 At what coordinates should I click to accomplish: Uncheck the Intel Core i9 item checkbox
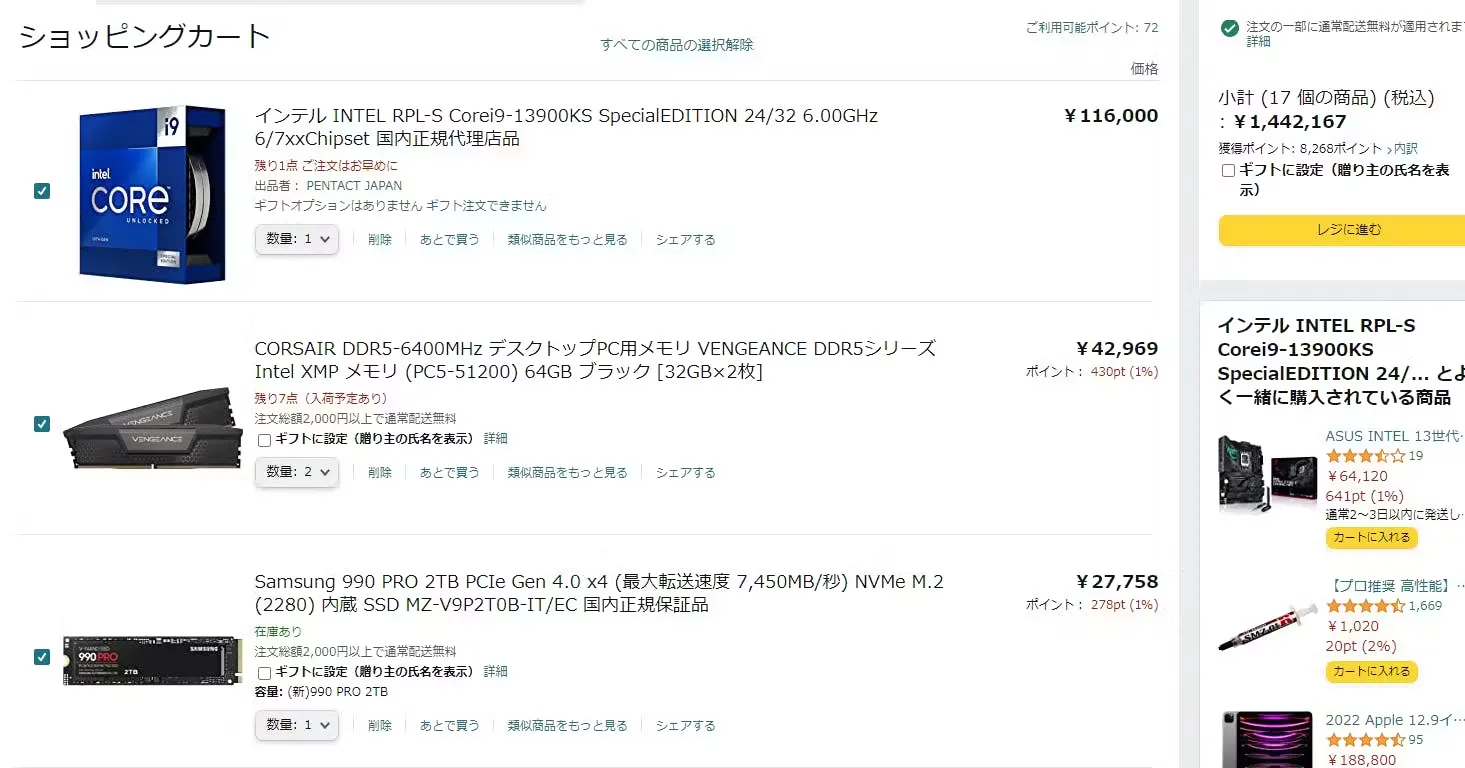click(42, 191)
